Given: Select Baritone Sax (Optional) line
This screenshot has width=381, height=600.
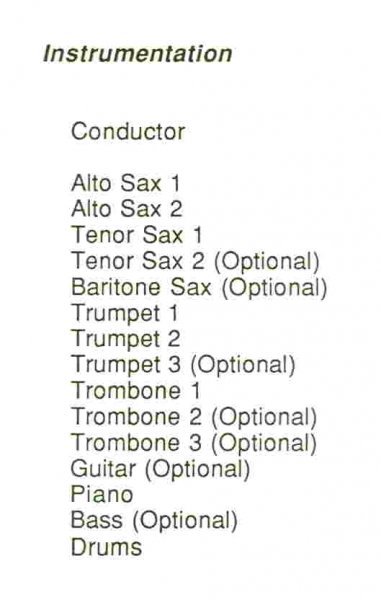Looking at the screenshot, I should click(199, 287).
